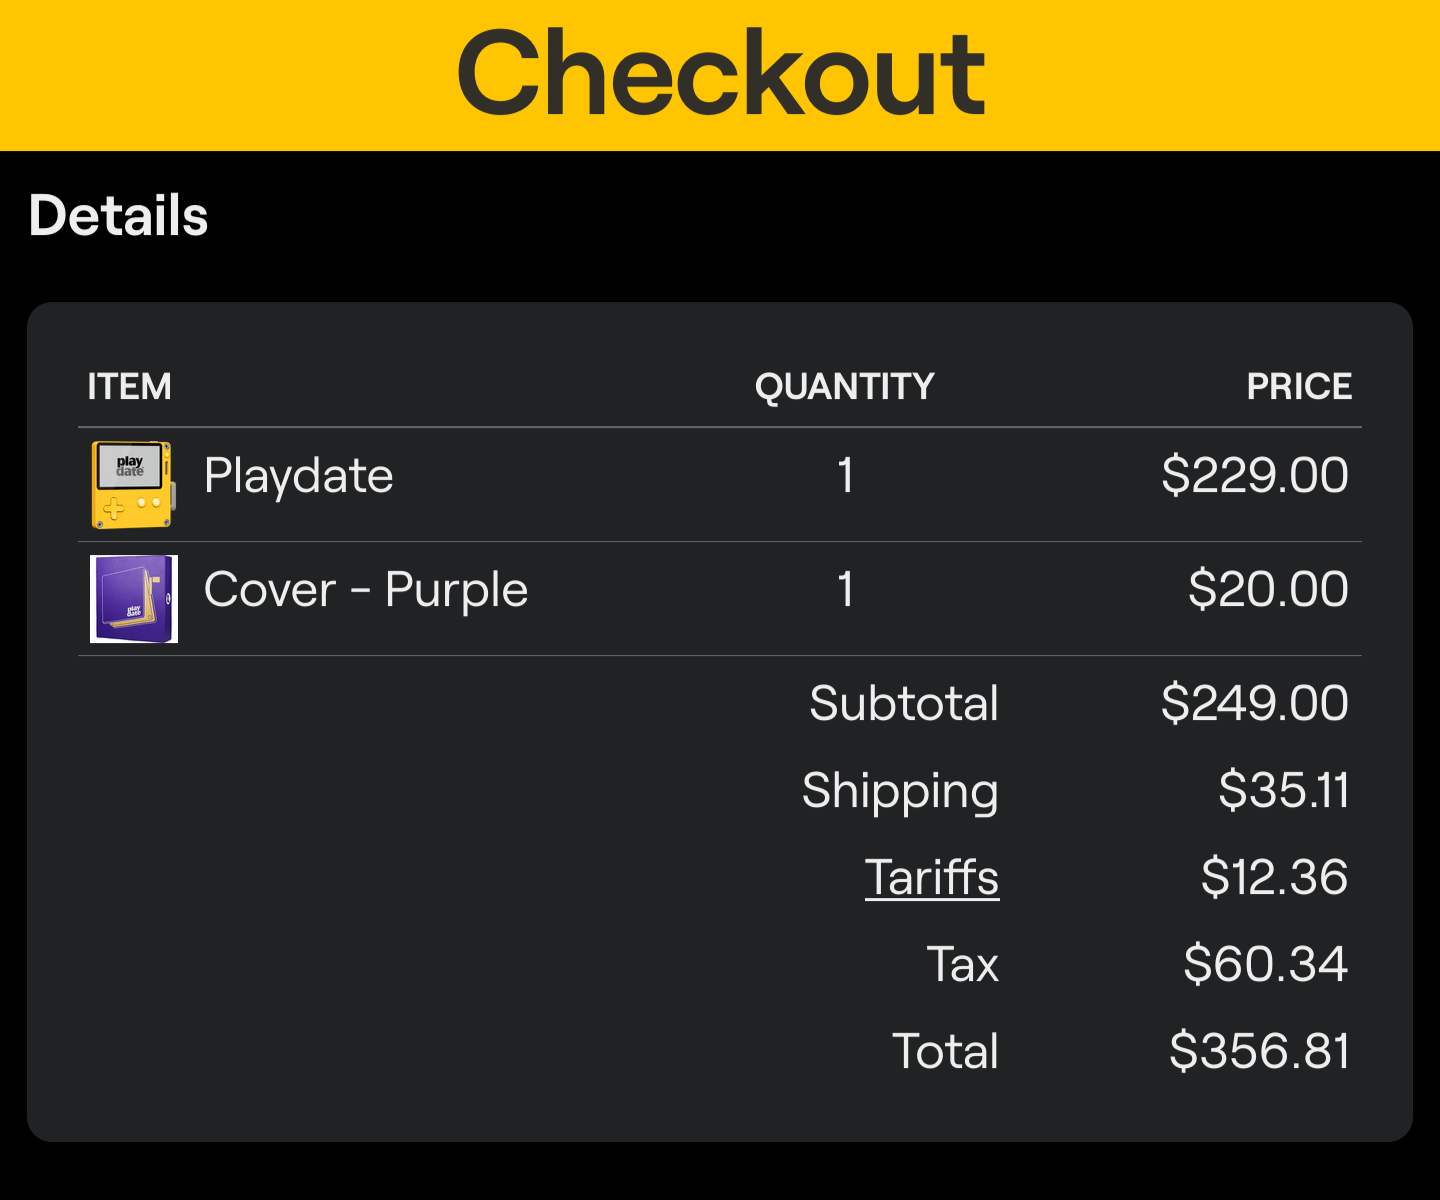Screen dimensions: 1440x1200
Task: Click the Shipping amount $35.11
Action: pos(1284,790)
